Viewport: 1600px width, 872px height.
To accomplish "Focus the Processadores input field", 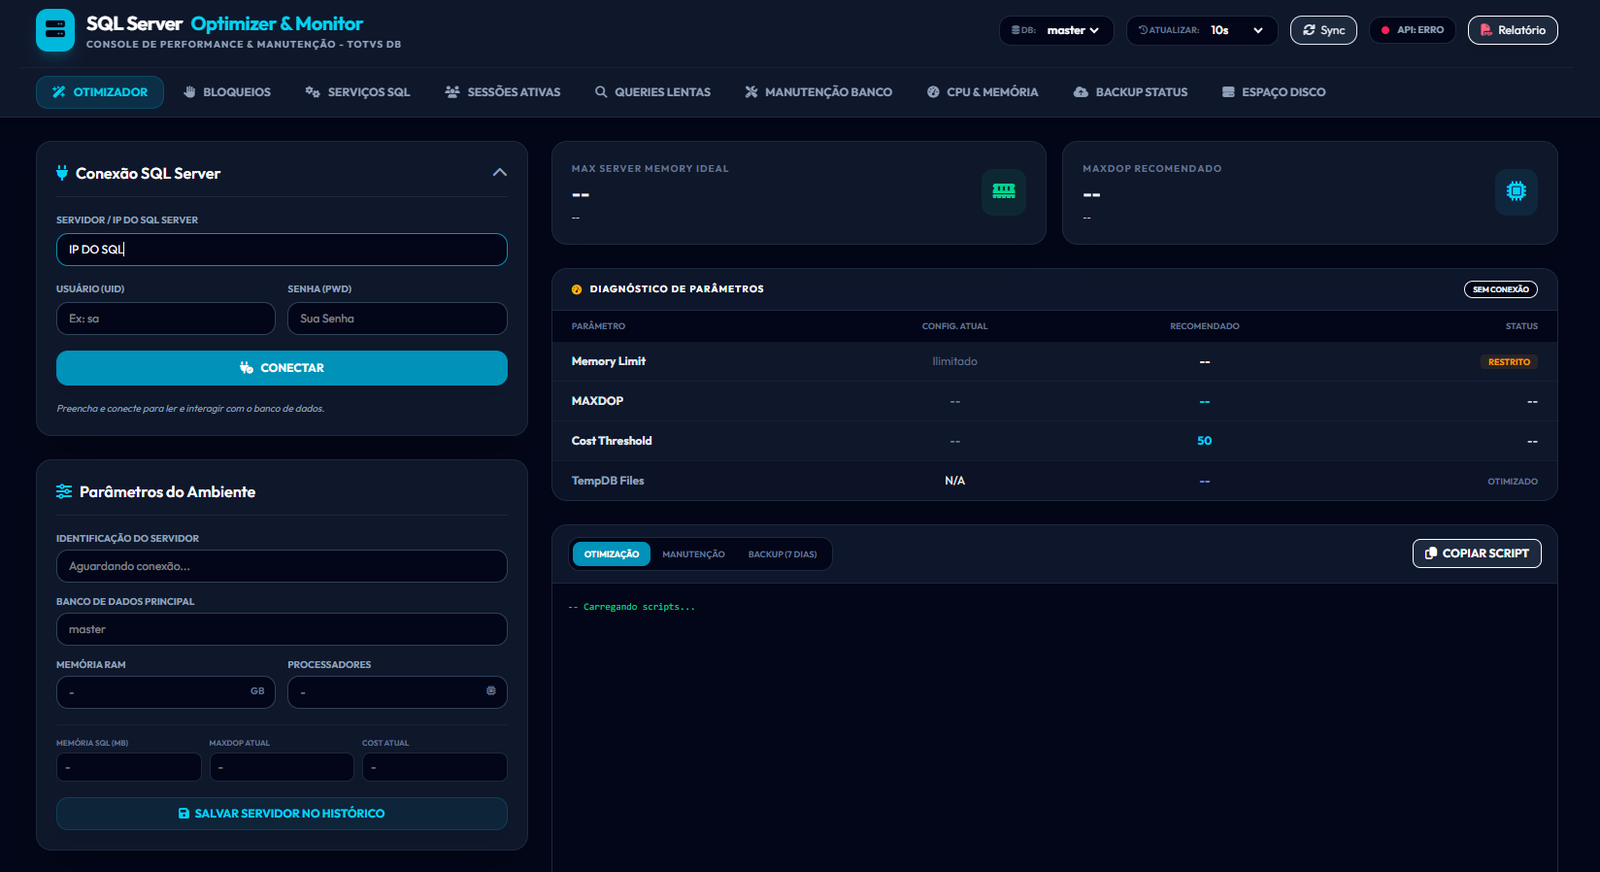I will click(x=398, y=692).
